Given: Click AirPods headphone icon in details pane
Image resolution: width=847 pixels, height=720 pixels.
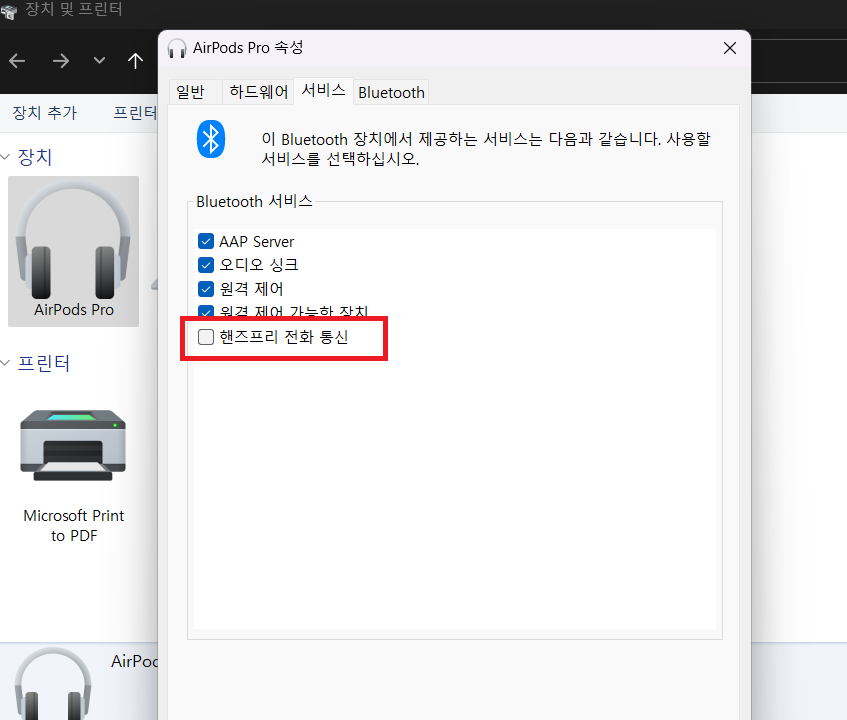Looking at the screenshot, I should tap(53, 683).
